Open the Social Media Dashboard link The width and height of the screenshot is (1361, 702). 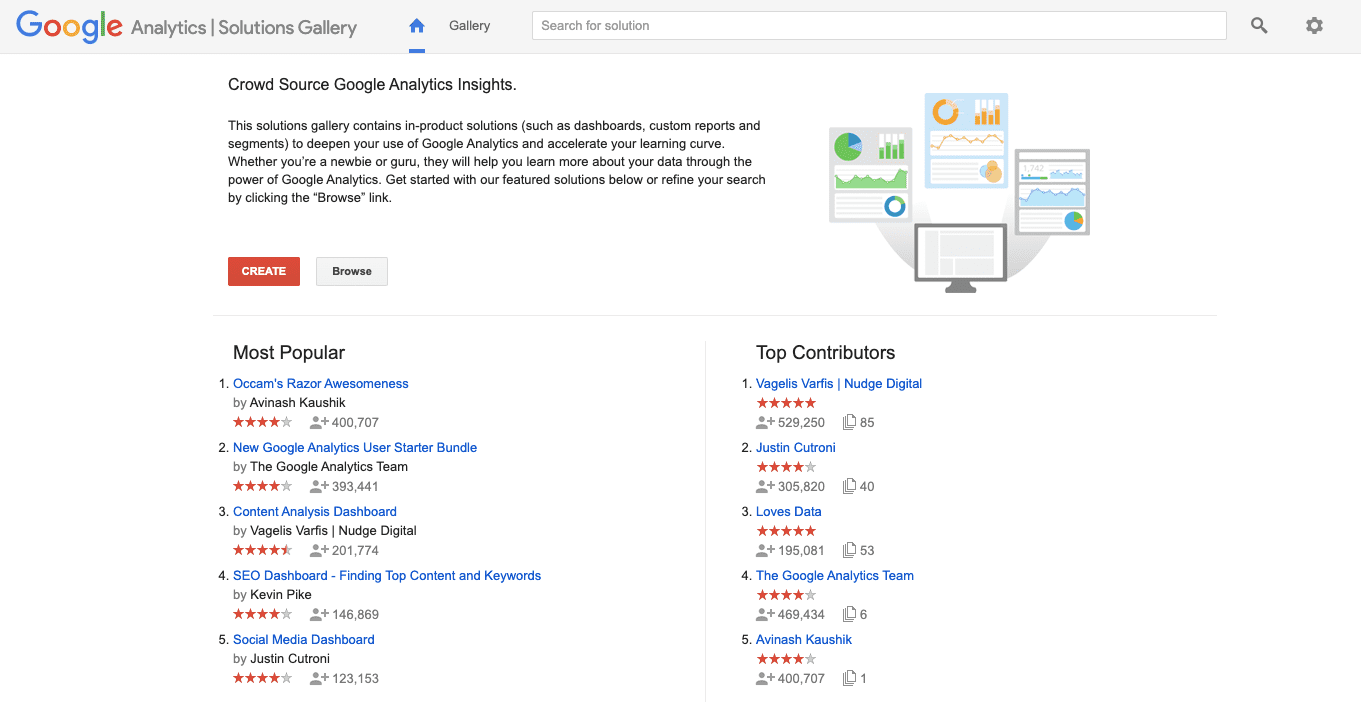[304, 639]
